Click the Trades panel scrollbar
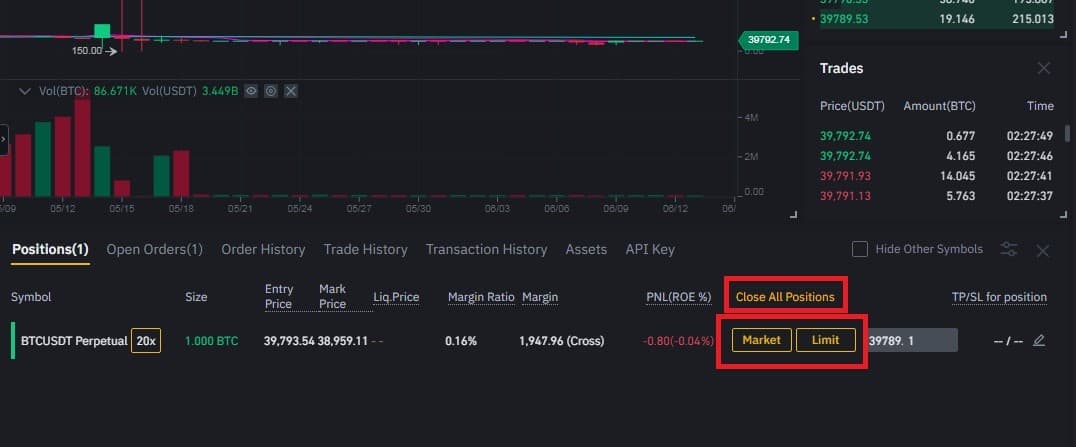 point(1067,133)
